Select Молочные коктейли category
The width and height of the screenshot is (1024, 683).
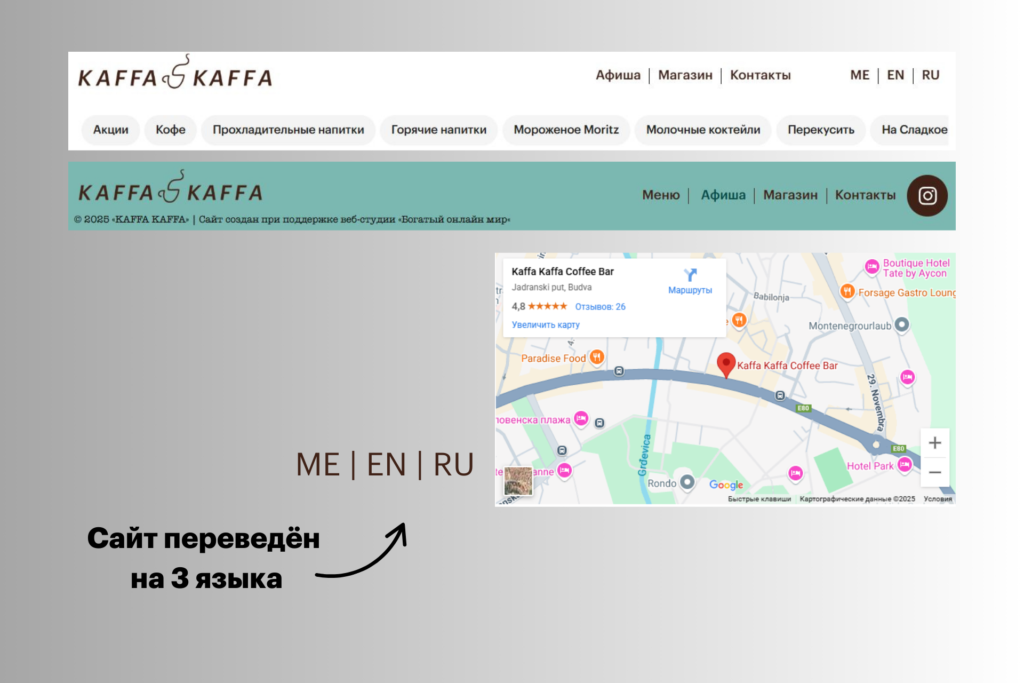click(703, 129)
